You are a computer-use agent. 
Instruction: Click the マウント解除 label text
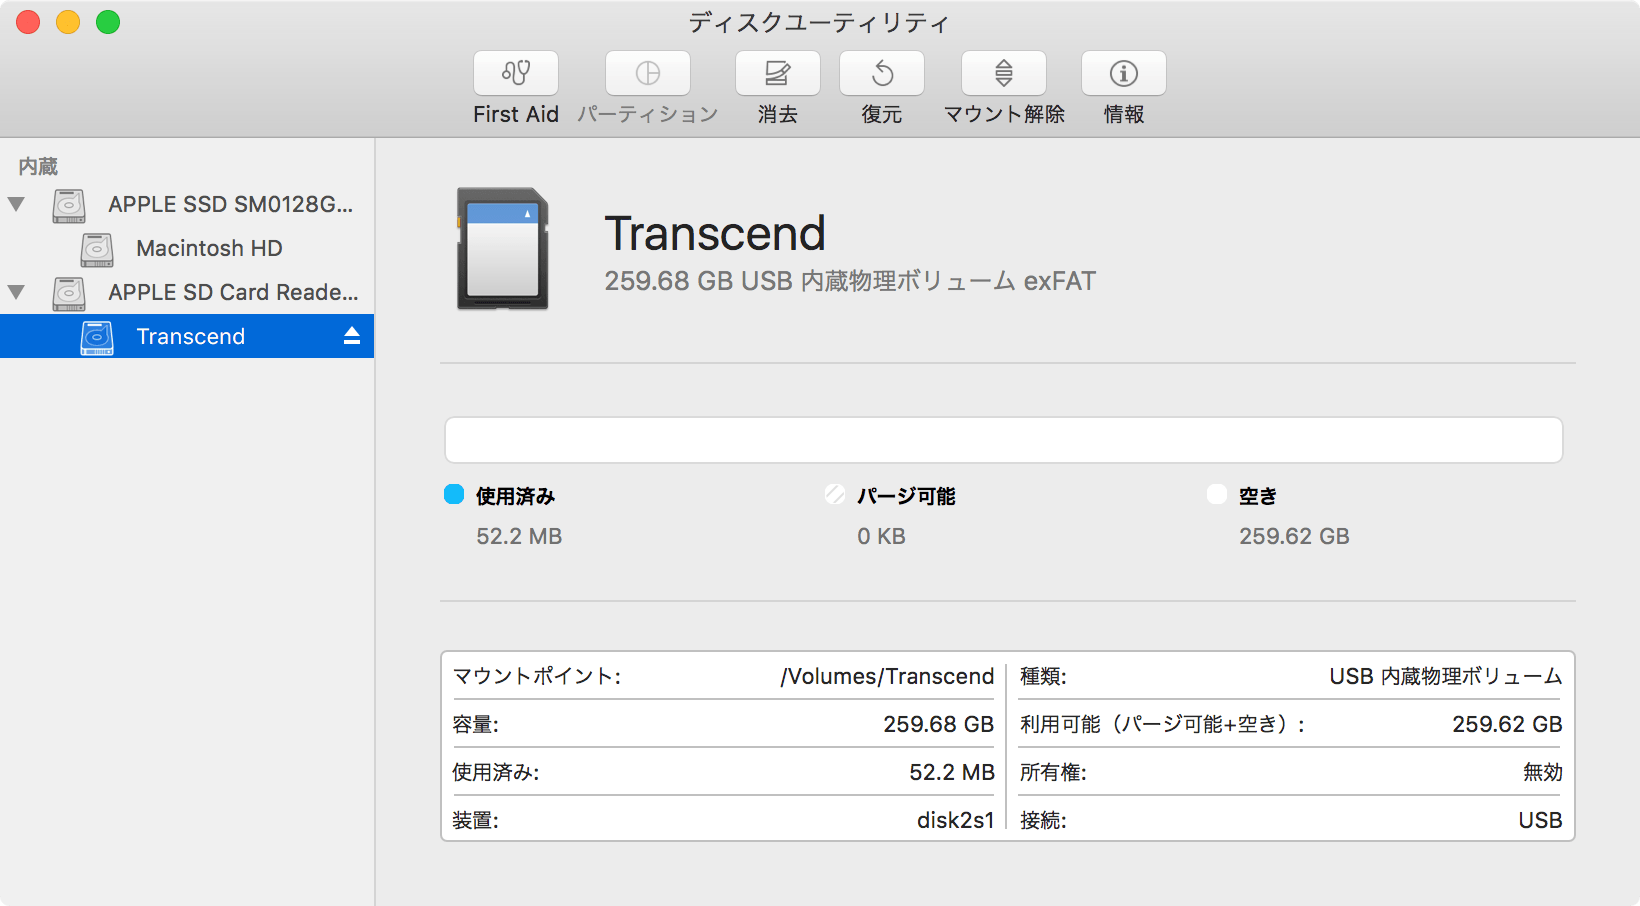(x=1004, y=114)
